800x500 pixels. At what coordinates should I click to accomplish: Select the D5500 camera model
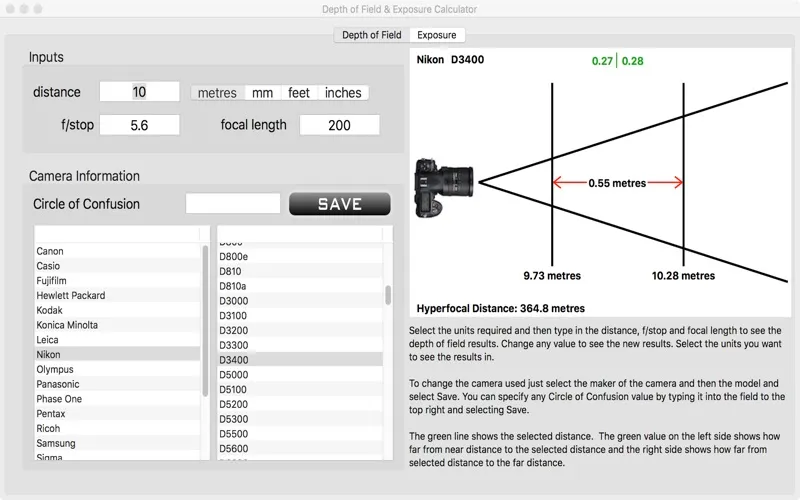click(300, 434)
